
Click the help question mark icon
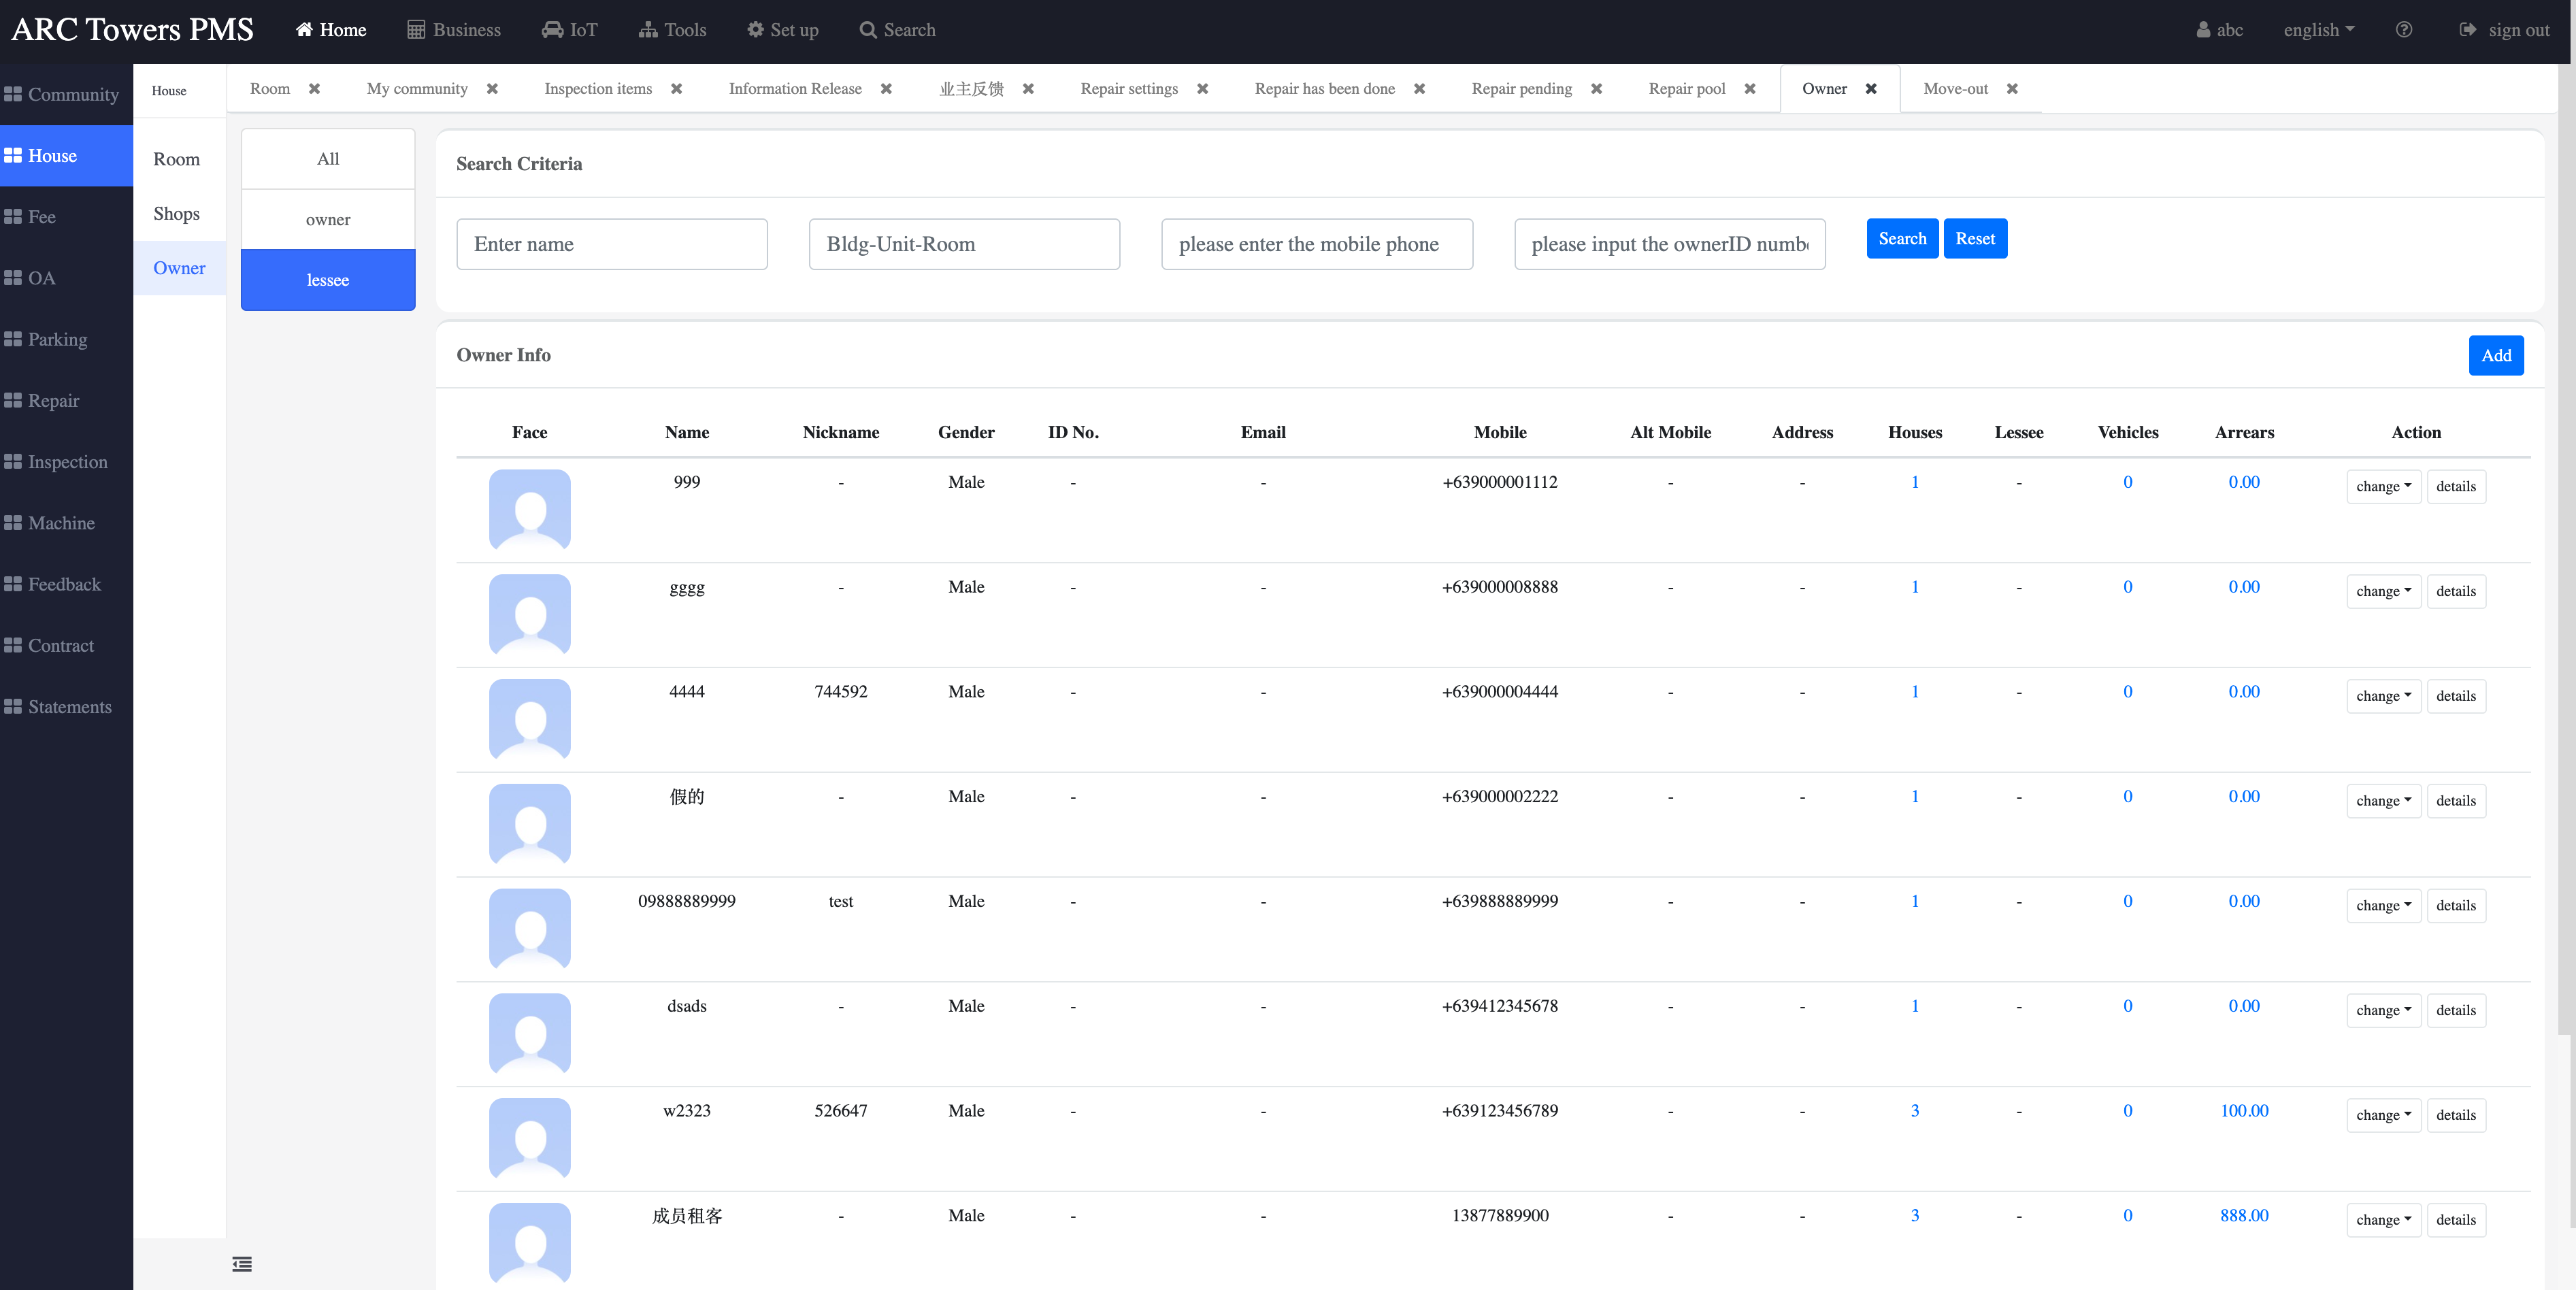coord(2403,30)
